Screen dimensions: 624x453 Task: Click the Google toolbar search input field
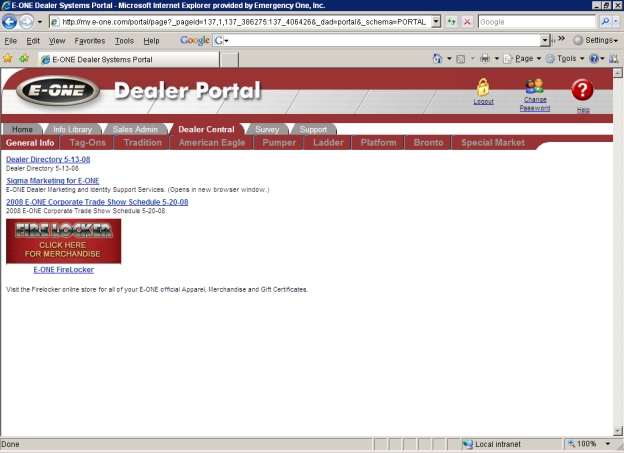384,40
